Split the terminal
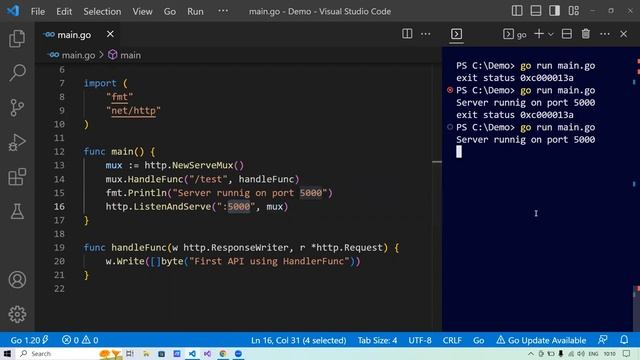Image resolution: width=640 pixels, height=360 pixels. coord(567,34)
